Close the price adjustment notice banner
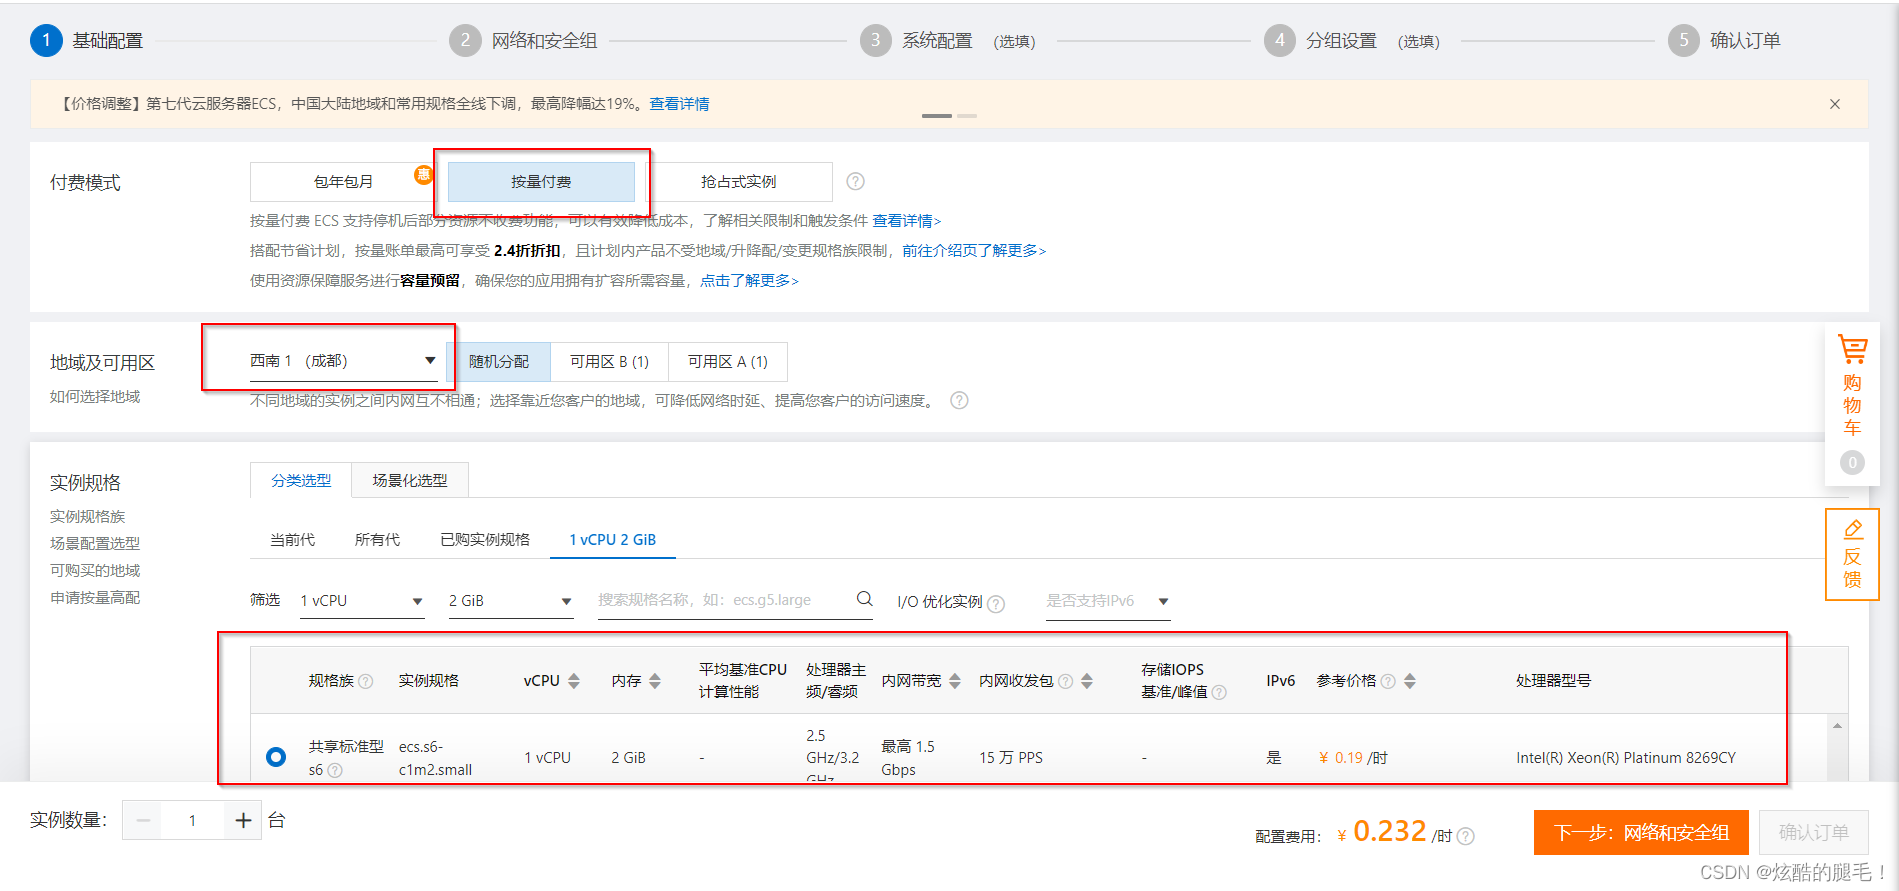1899x891 pixels. tap(1834, 104)
